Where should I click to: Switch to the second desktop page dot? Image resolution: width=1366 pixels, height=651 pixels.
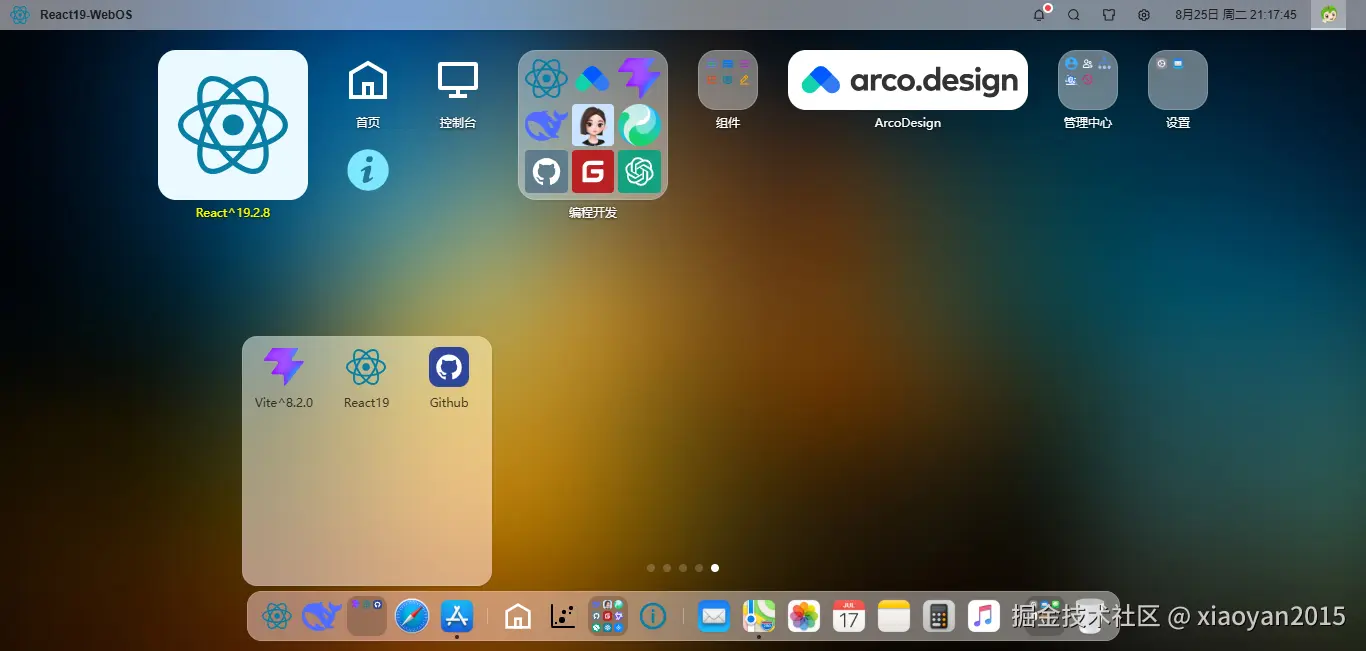[x=667, y=568]
